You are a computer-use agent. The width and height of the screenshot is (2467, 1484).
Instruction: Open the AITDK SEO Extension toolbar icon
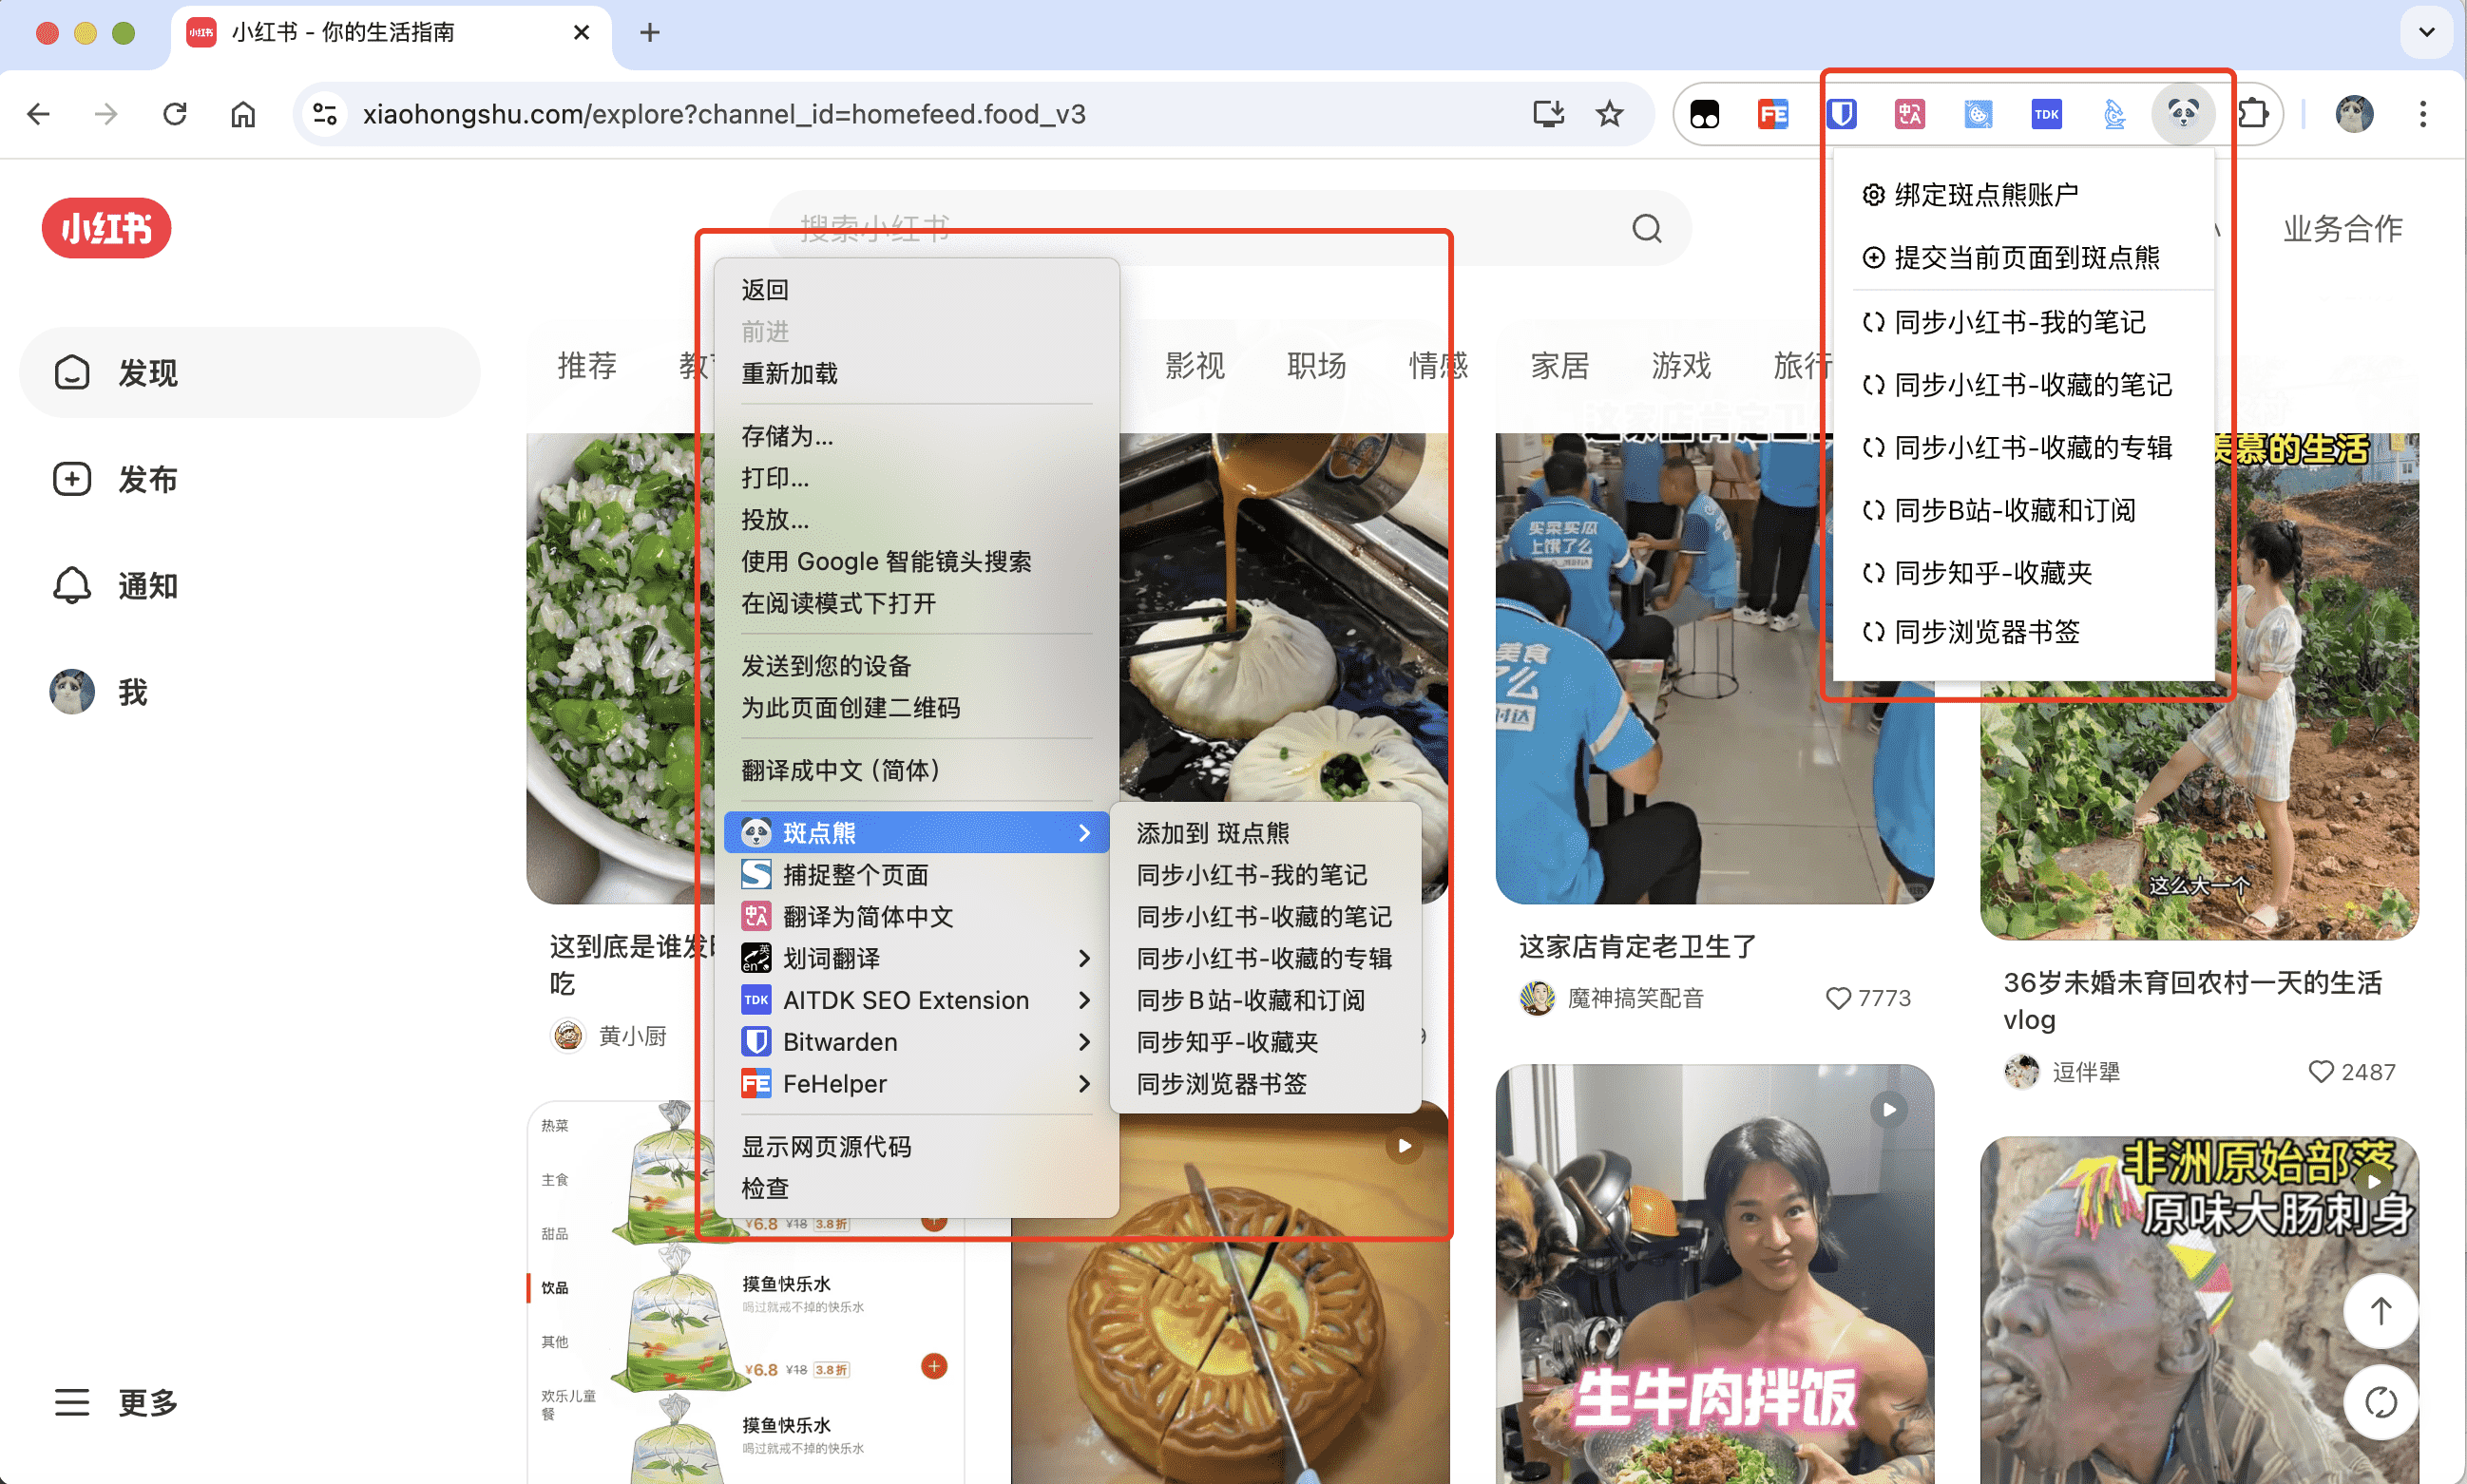(2046, 113)
